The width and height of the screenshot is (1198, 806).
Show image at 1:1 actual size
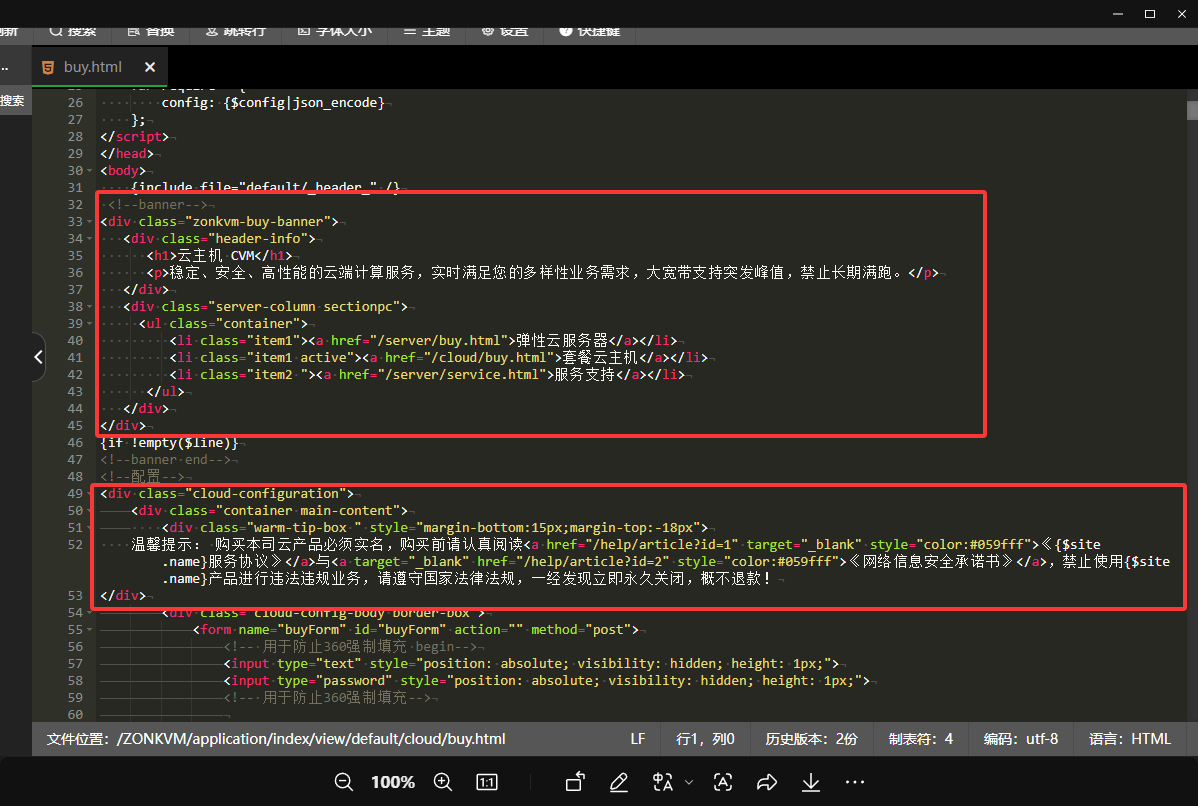click(487, 782)
